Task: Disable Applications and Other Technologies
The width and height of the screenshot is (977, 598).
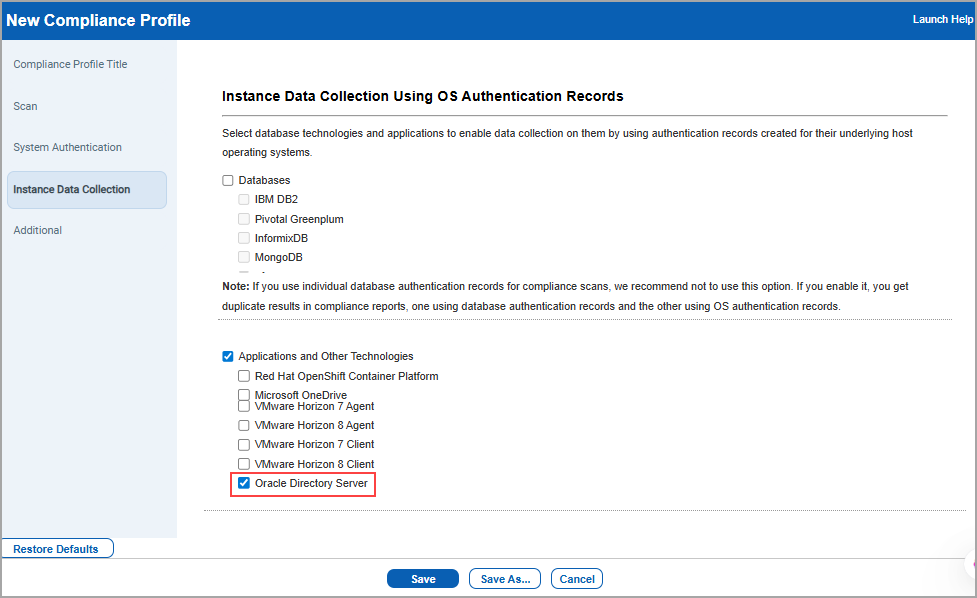Action: point(227,356)
